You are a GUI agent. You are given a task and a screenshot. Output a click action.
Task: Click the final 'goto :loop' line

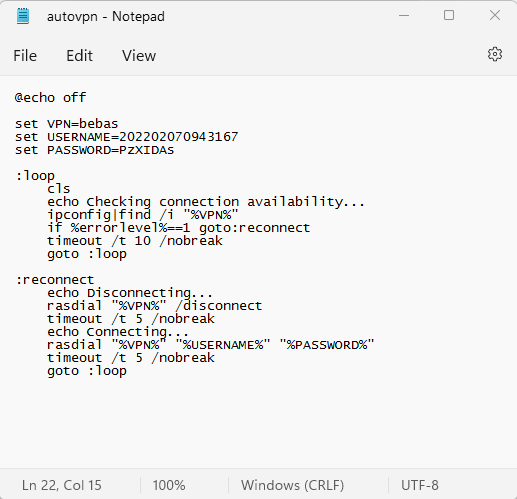coord(87,371)
